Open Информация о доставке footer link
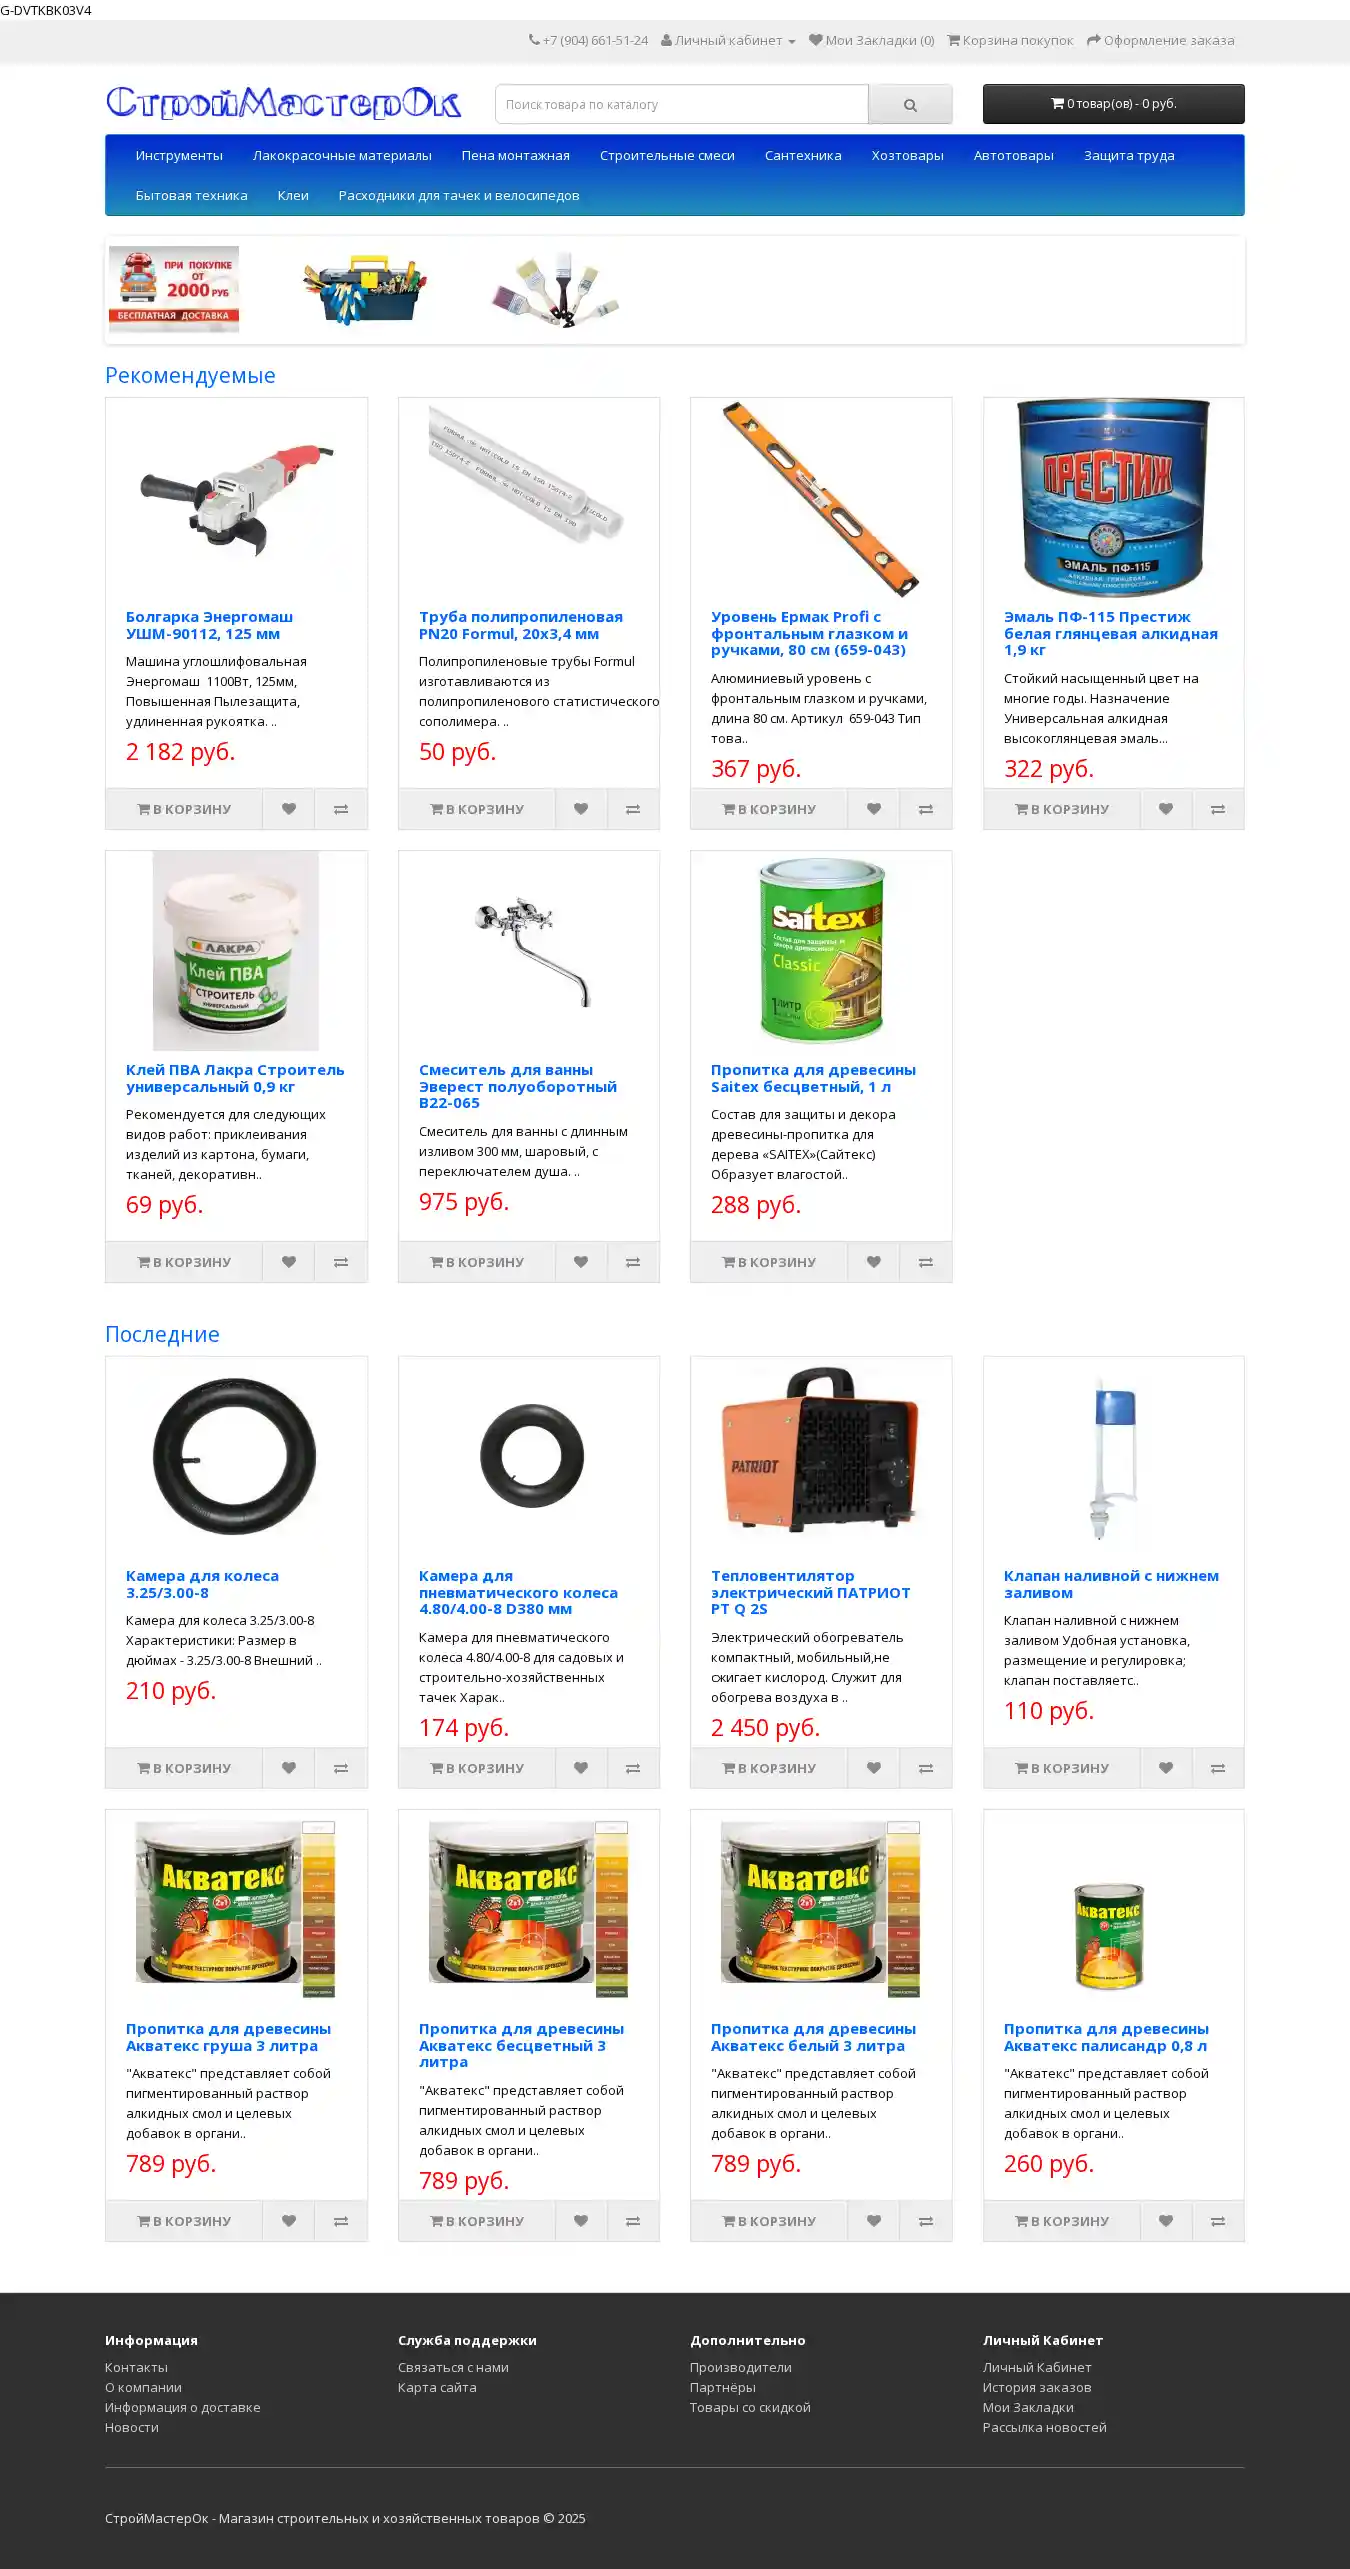This screenshot has height=2569, width=1350. click(183, 2407)
